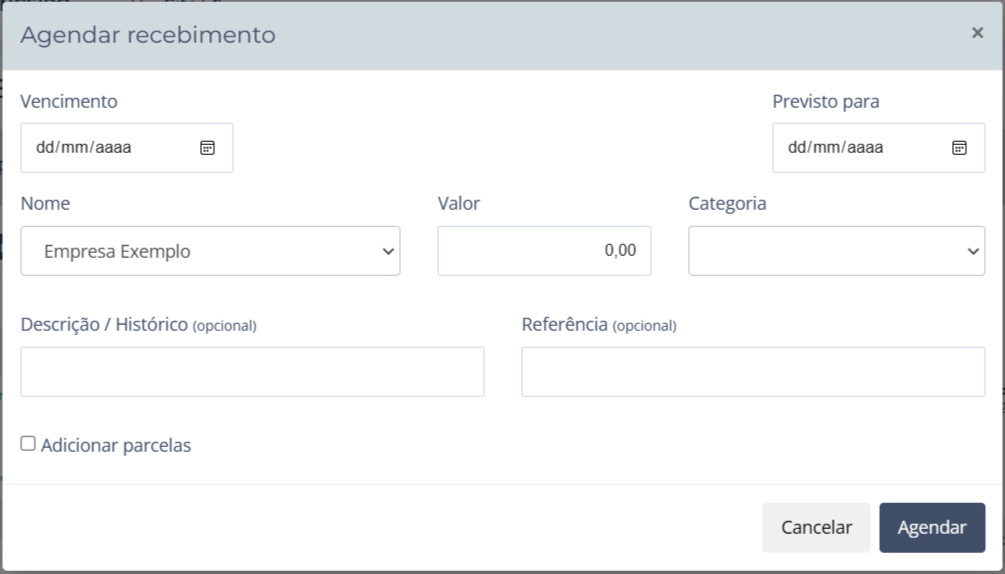This screenshot has width=1005, height=574.
Task: Select the Descrição / Histórico text box
Action: (x=252, y=372)
